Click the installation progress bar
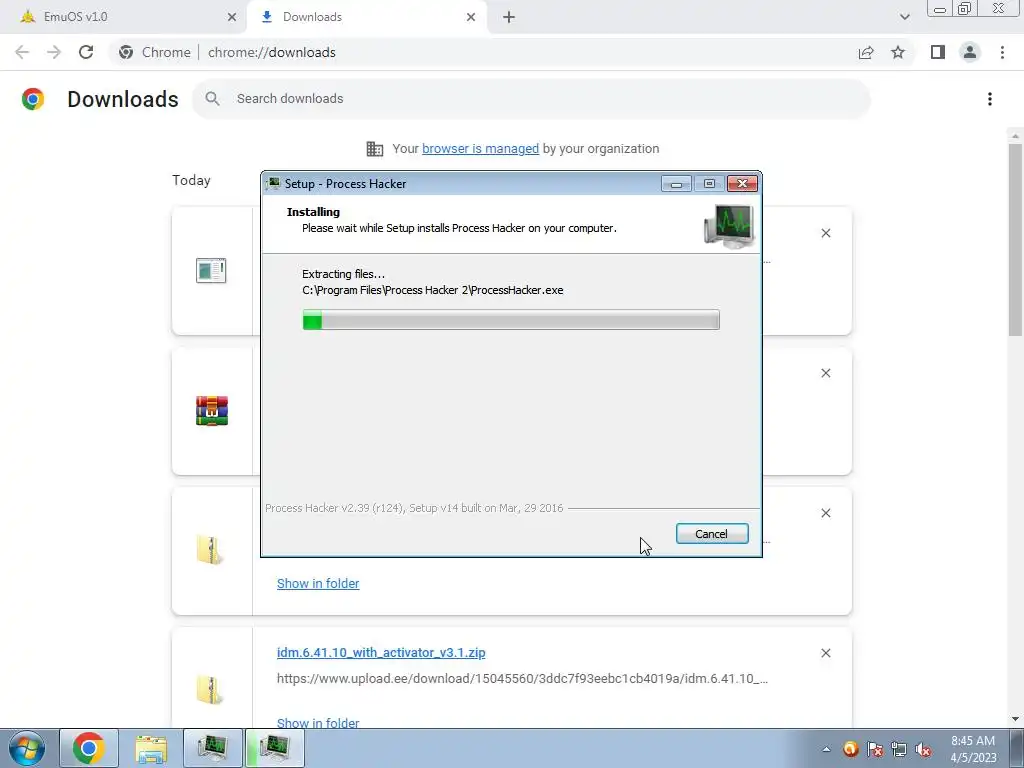1024x768 pixels. tap(511, 320)
